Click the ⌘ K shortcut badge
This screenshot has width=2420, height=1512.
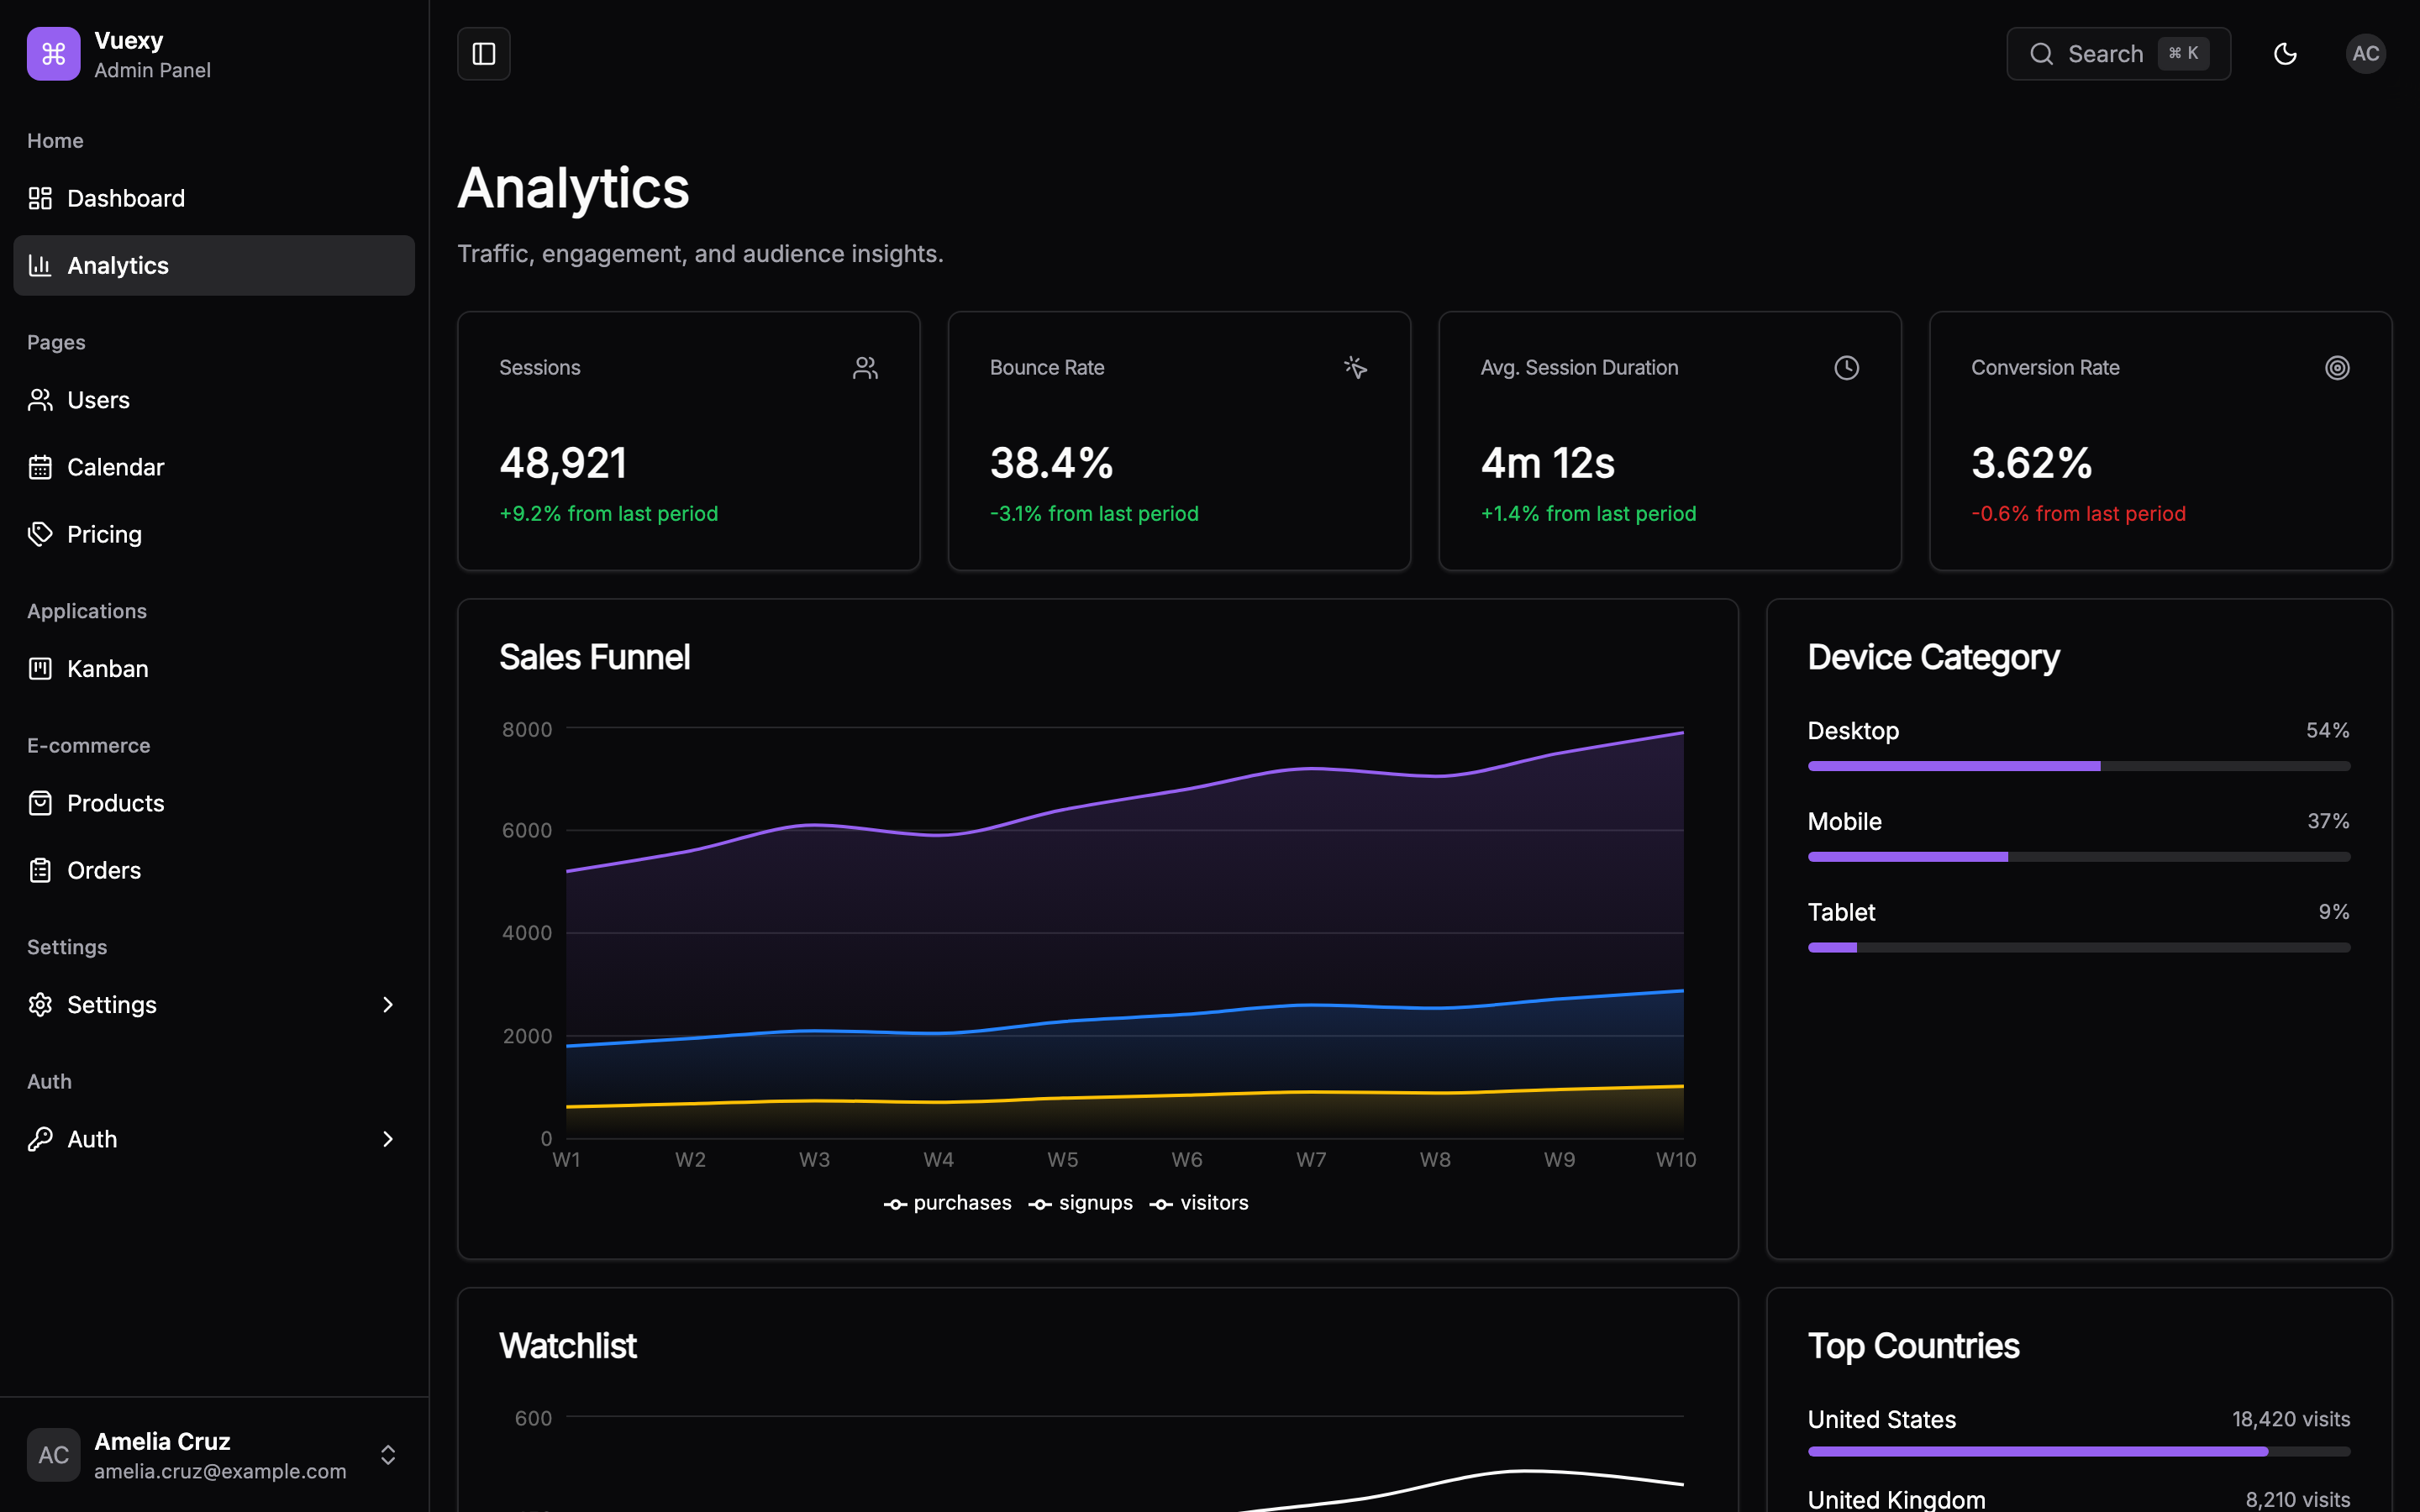2183,53
